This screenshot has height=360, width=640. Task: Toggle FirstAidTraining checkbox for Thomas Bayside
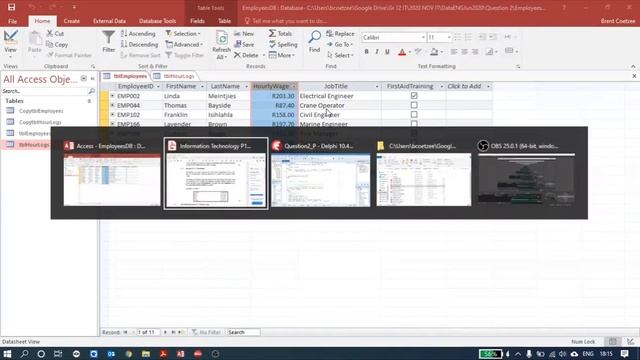coord(414,105)
